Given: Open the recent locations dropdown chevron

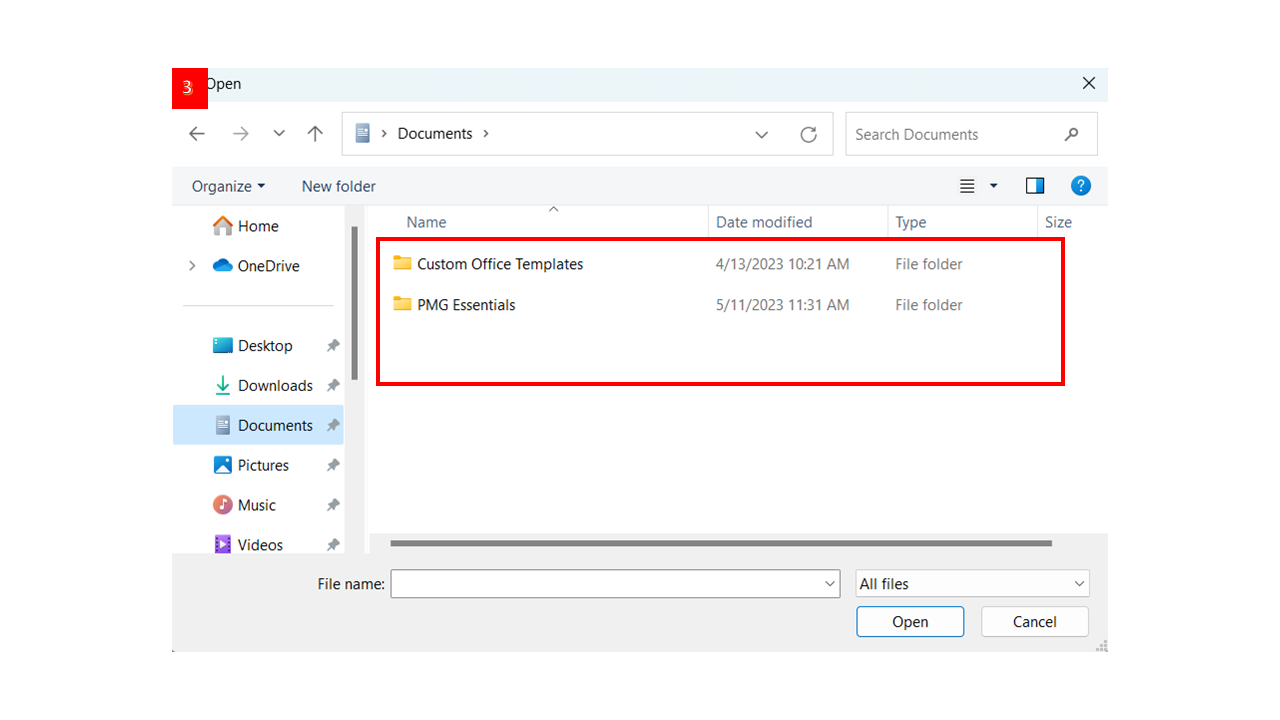Looking at the screenshot, I should pyautogui.click(x=279, y=134).
